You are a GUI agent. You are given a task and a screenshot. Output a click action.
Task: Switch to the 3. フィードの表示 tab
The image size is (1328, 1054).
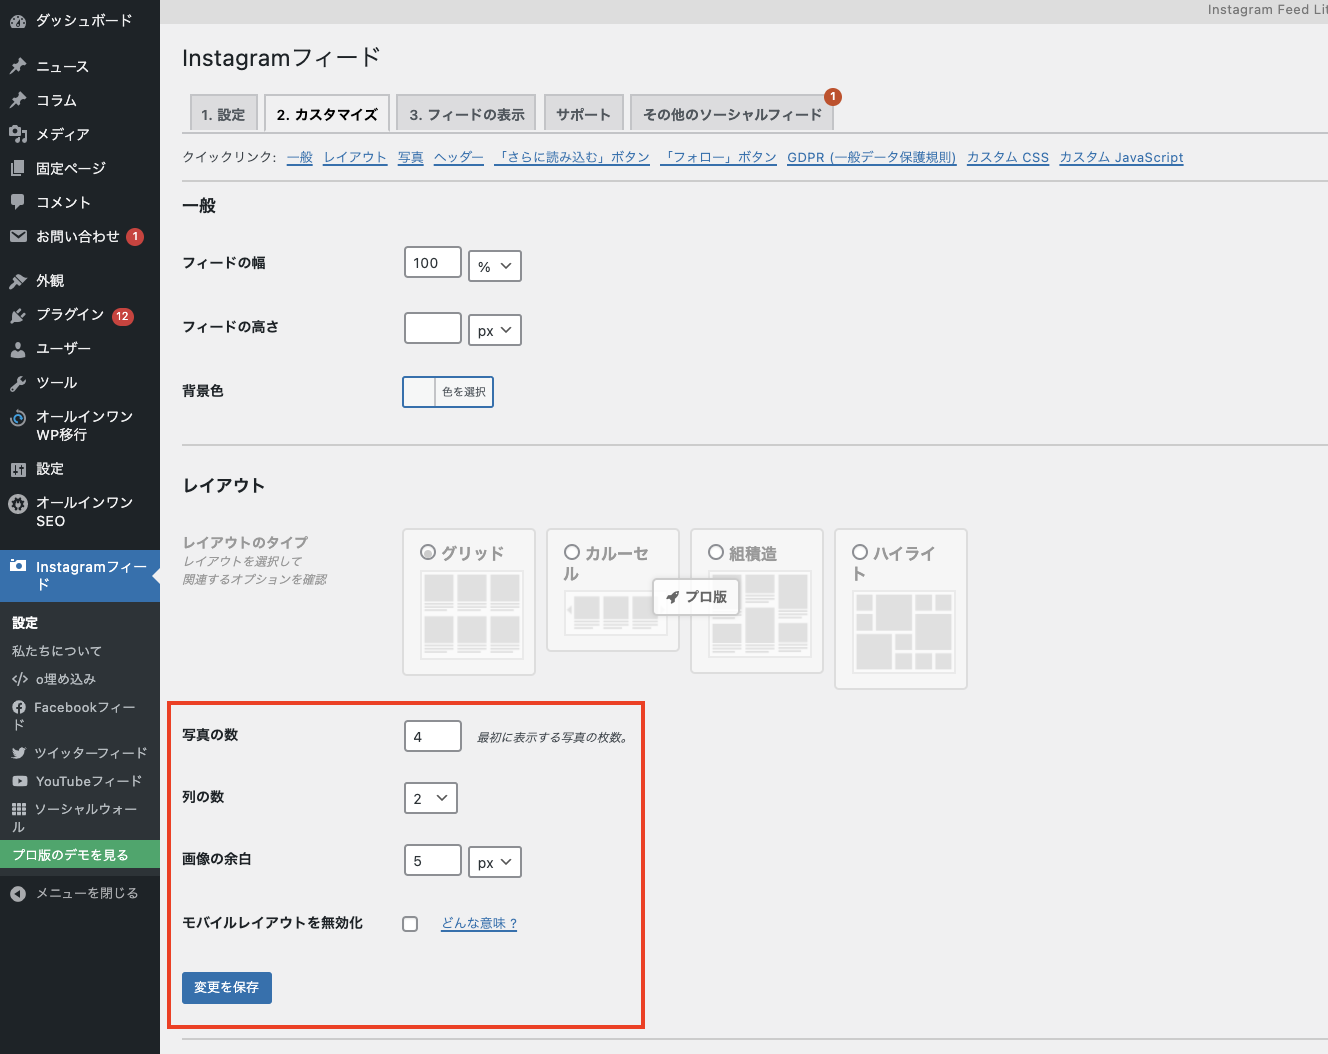[x=466, y=114]
